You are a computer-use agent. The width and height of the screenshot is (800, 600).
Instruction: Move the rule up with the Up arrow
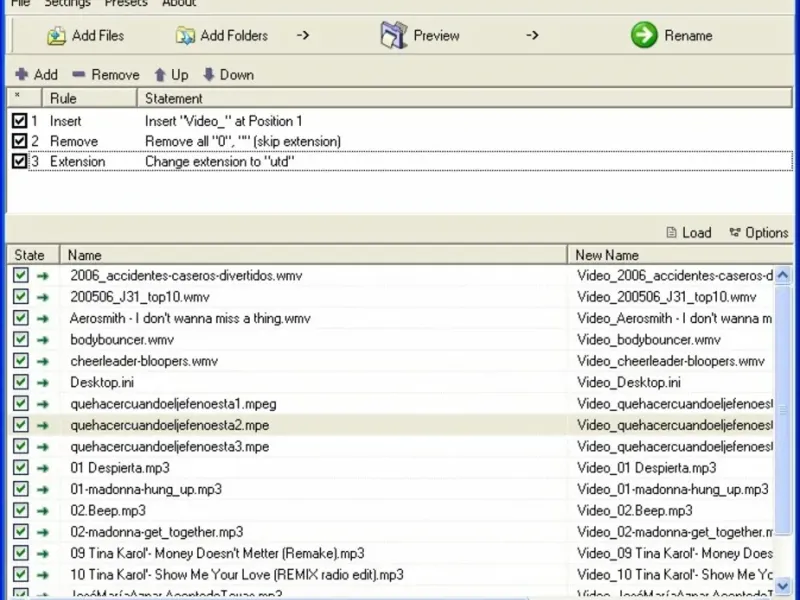coord(160,75)
